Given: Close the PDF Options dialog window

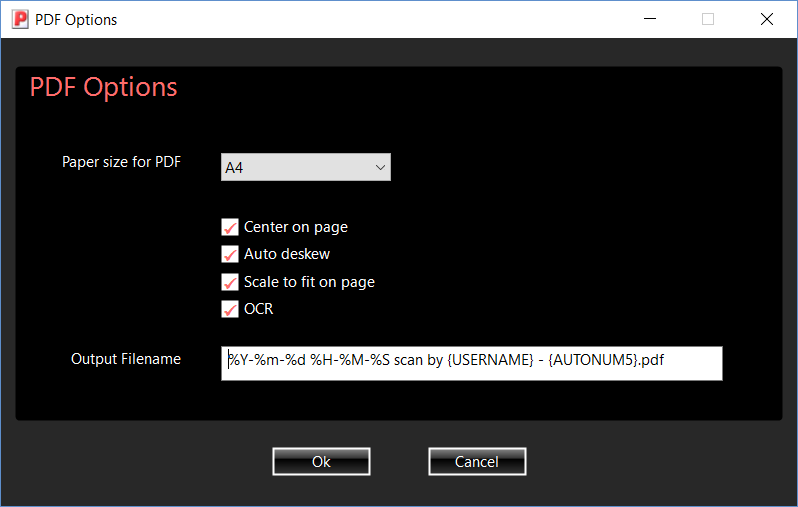Looking at the screenshot, I should 766,19.
